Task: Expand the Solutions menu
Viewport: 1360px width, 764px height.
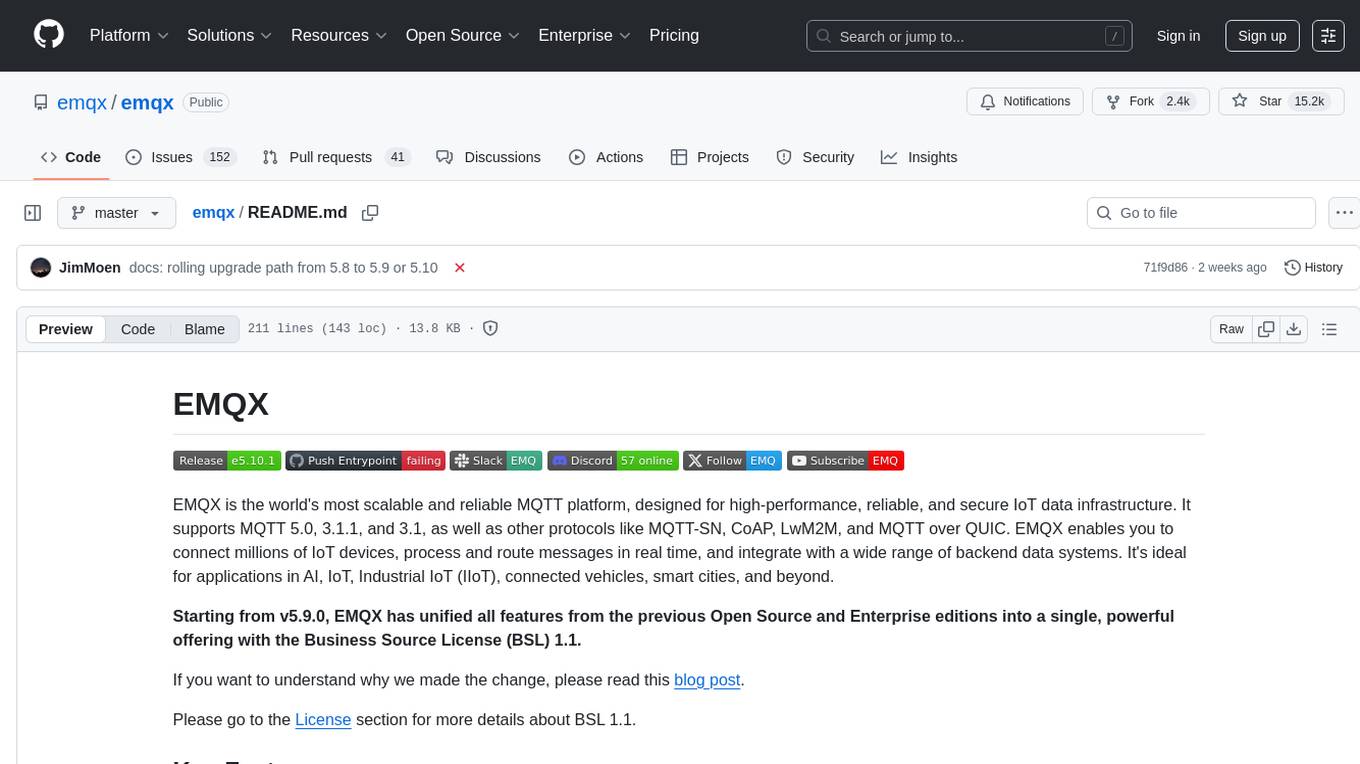Action: coord(230,35)
